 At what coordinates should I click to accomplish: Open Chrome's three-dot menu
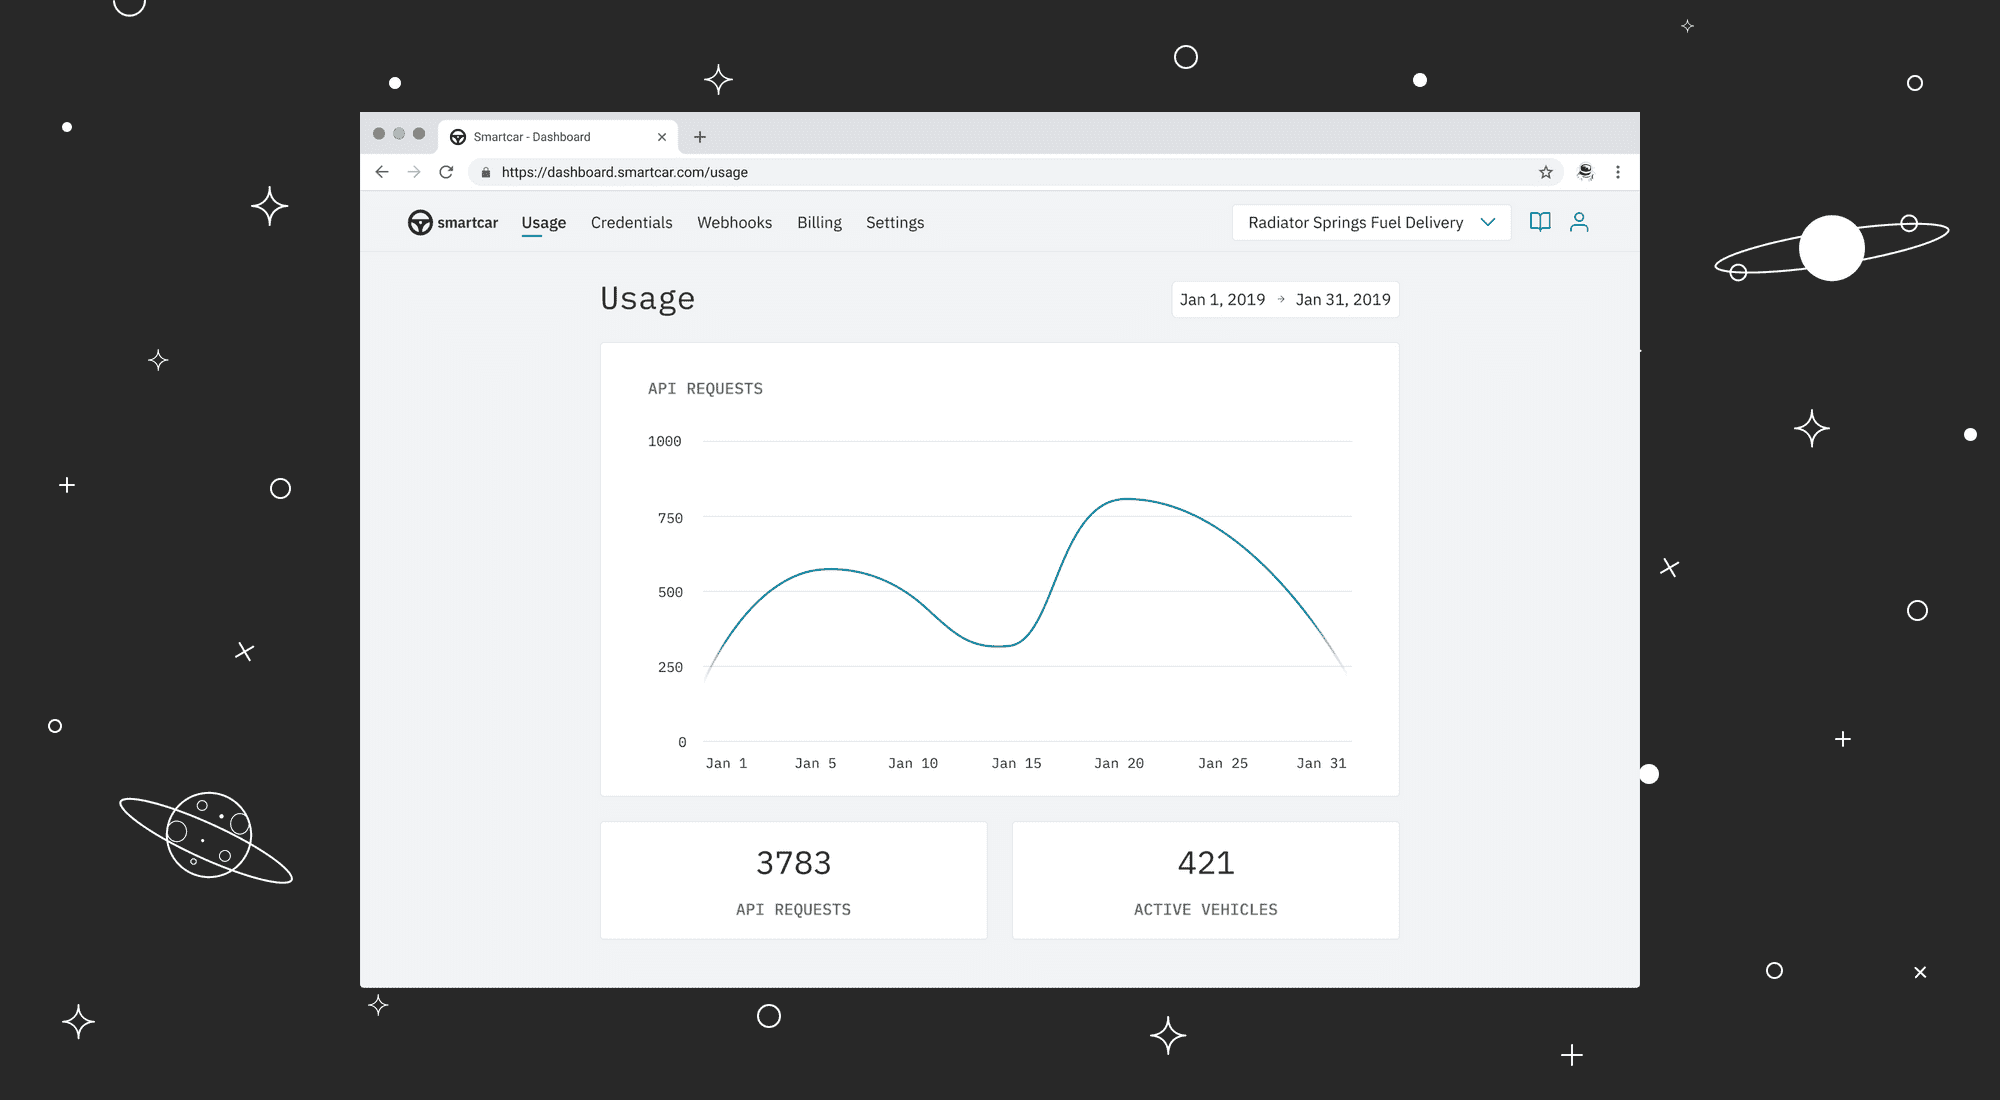[1618, 172]
